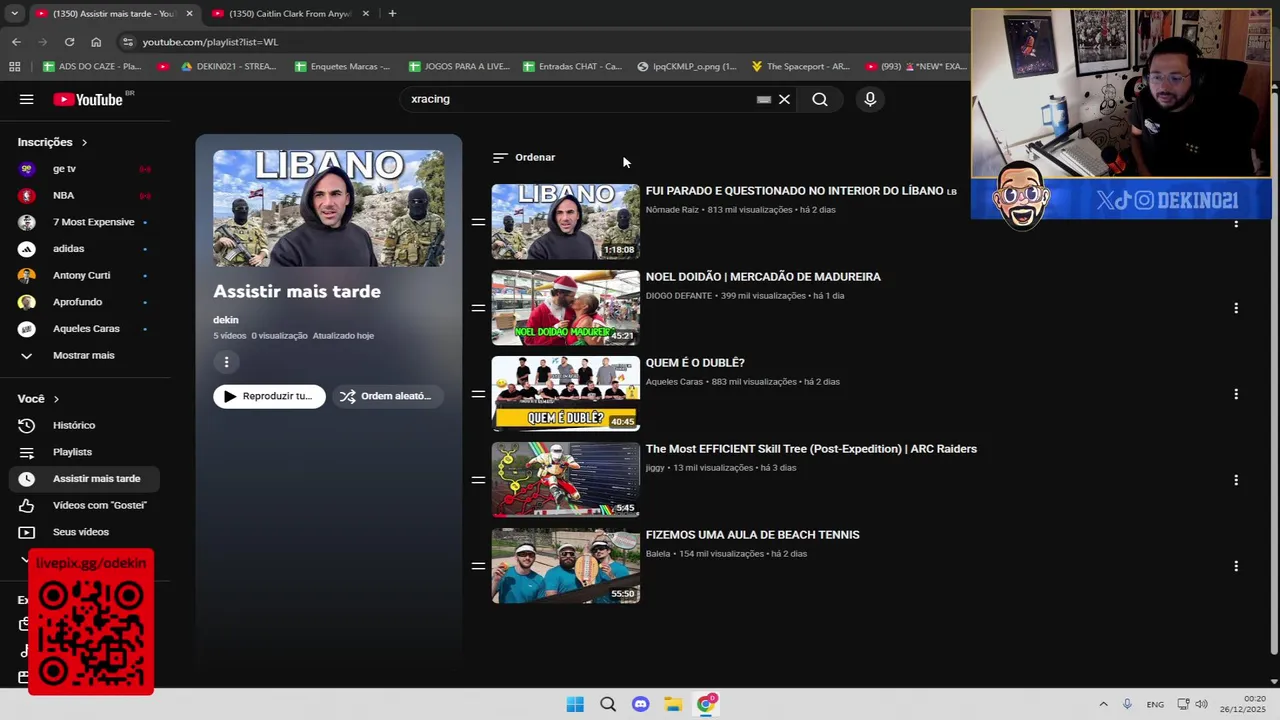Viewport: 1280px width, 720px height.
Task: Open title NOEL DOIDÃO | MERCADÃO DE MADUREIRA
Action: [x=763, y=277]
